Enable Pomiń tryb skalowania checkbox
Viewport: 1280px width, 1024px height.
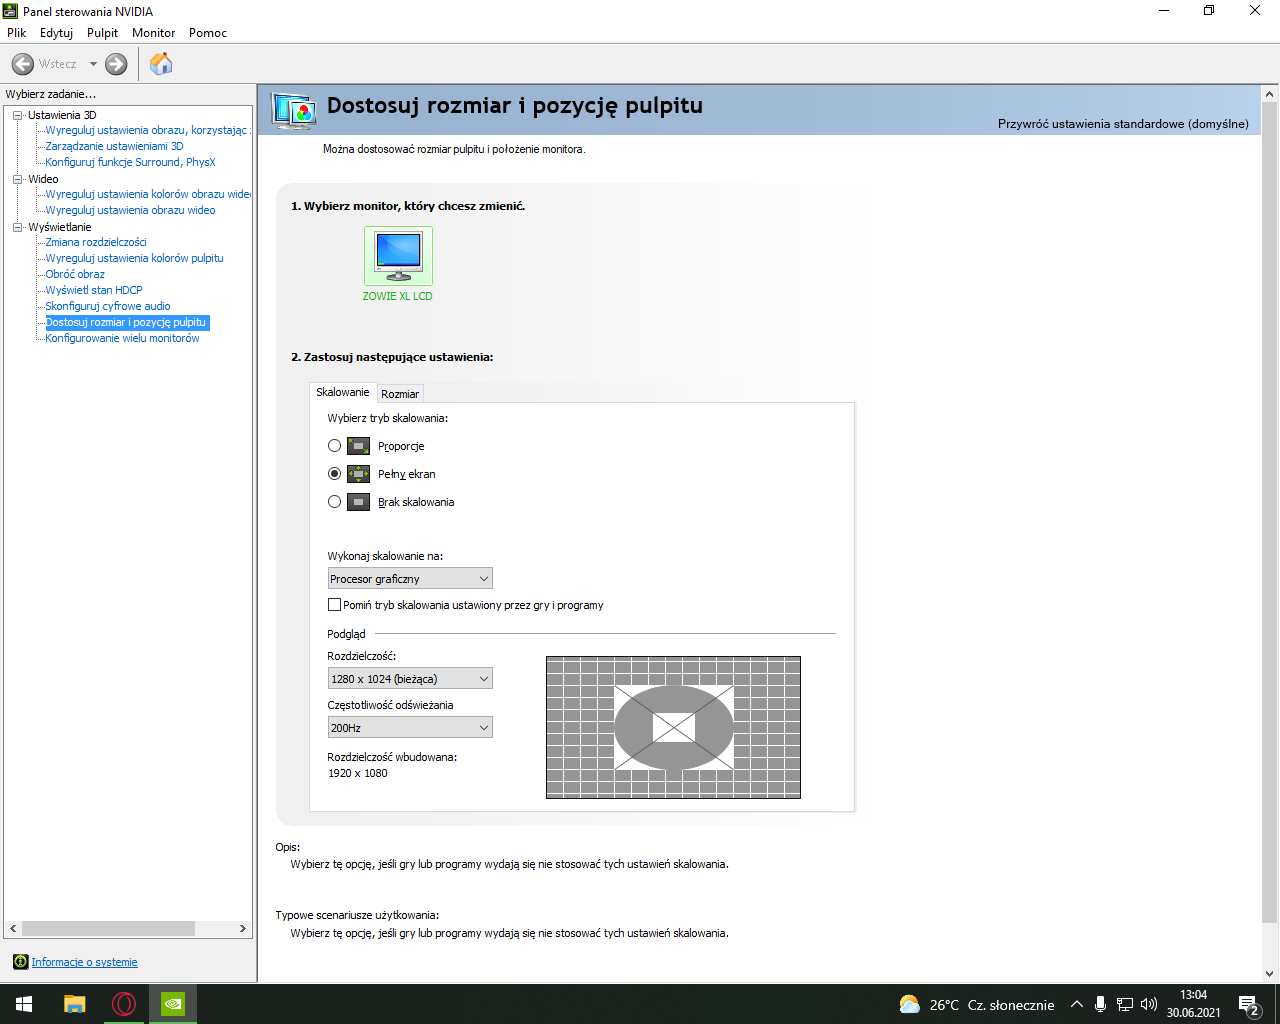pos(335,605)
